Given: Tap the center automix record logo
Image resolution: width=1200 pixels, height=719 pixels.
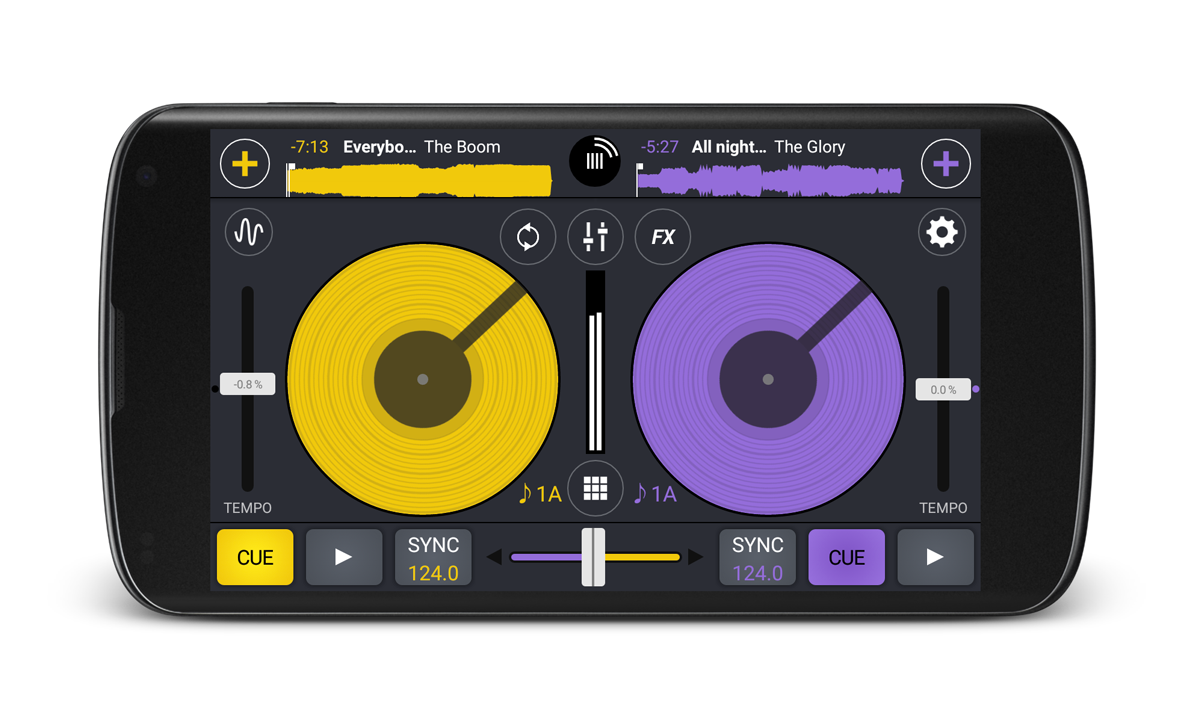Looking at the screenshot, I should 595,160.
